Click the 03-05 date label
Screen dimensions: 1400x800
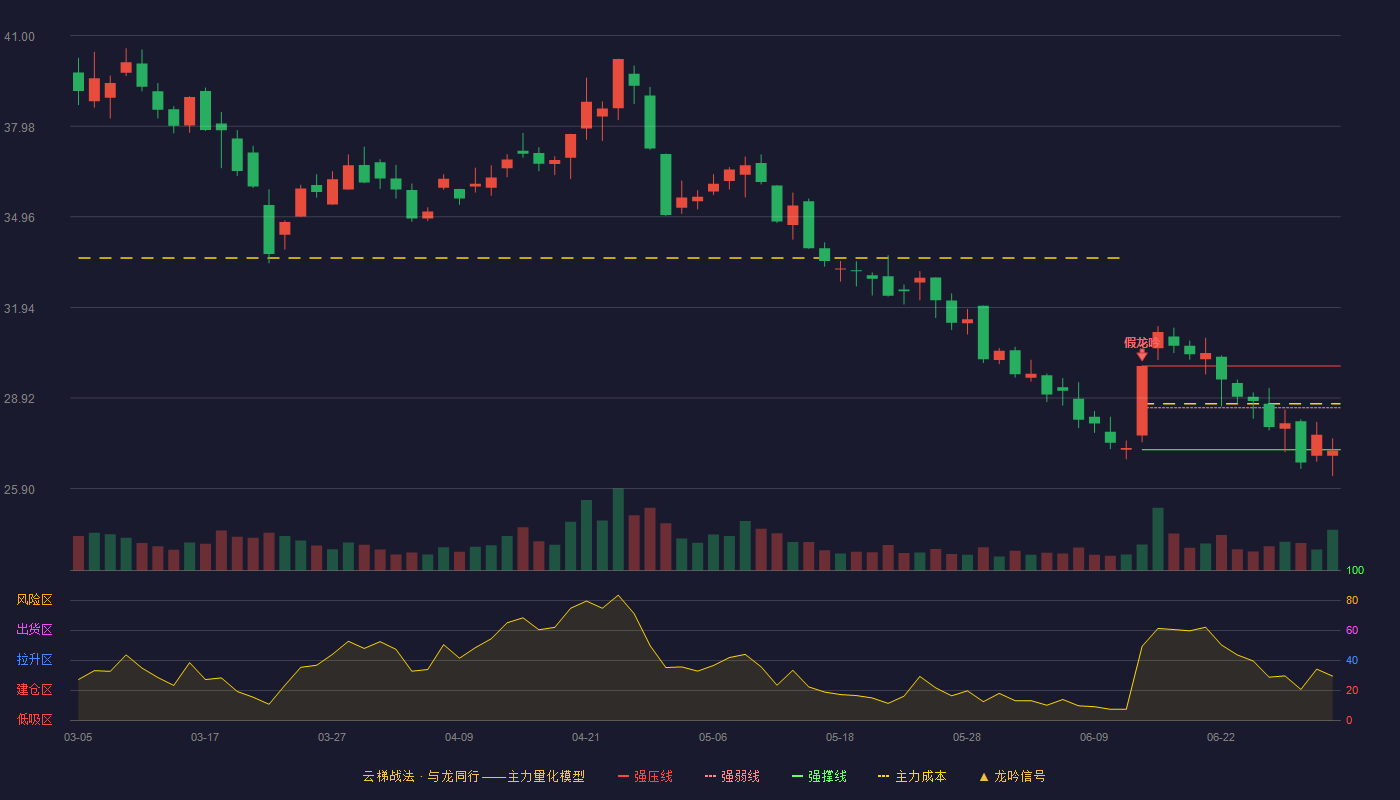pos(78,737)
